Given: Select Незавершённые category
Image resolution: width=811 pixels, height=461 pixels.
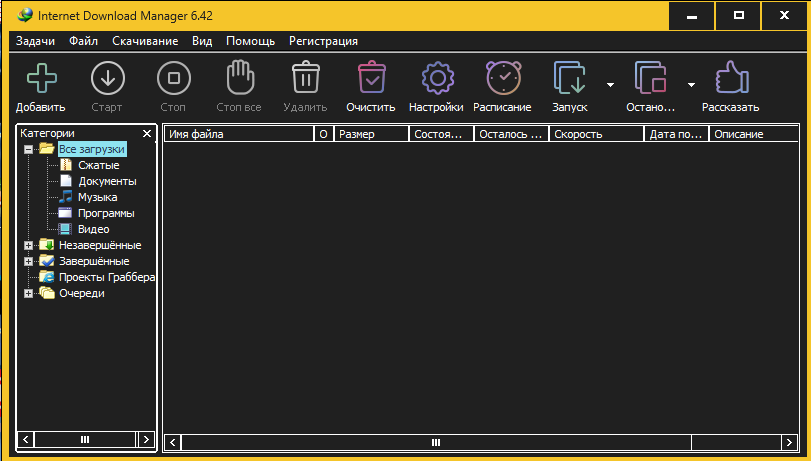Looking at the screenshot, I should (x=100, y=245).
